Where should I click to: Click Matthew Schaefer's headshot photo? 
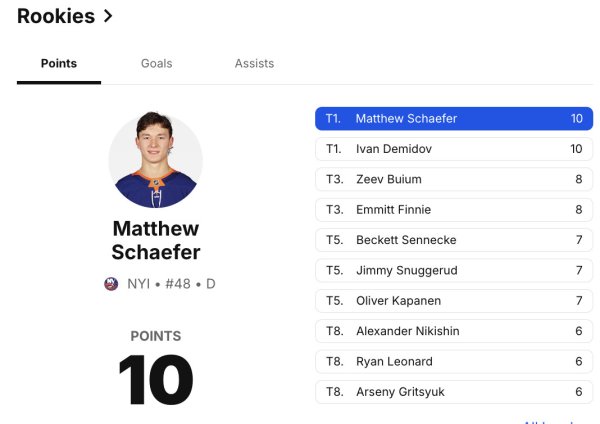155,160
